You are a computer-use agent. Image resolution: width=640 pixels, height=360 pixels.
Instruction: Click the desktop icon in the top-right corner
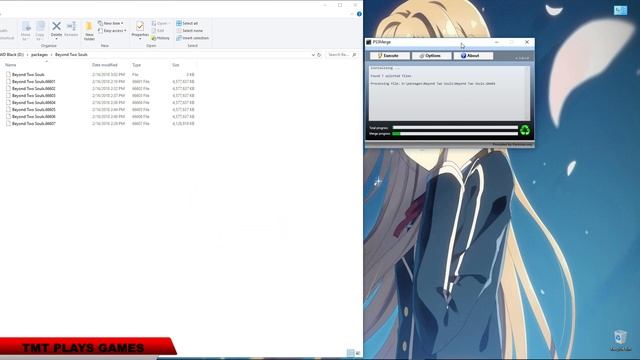coord(620,10)
